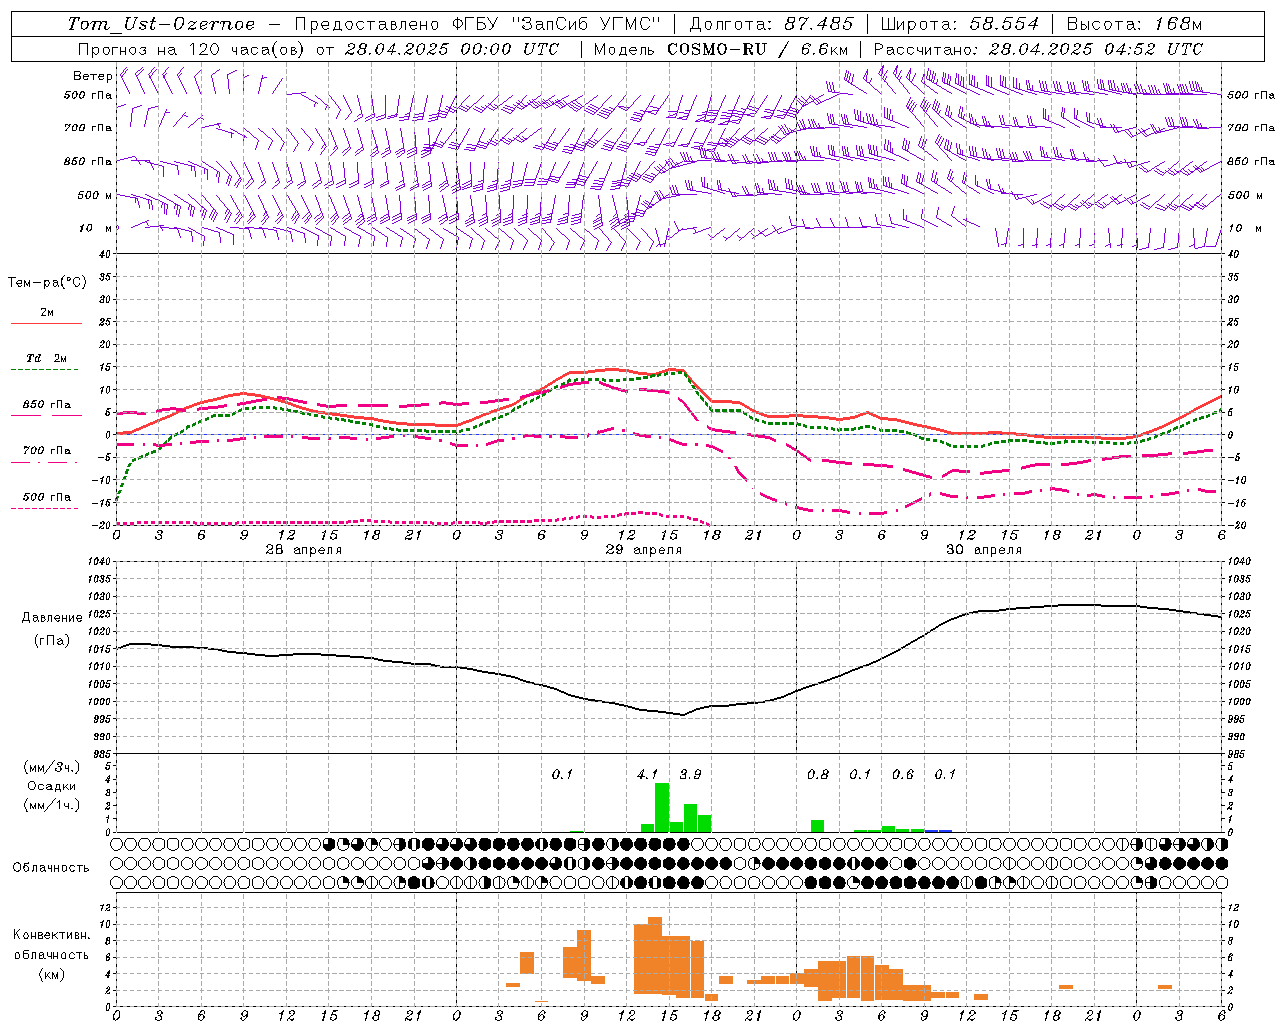
Task: Click the 0.8 precipitation total value
Action: 817,774
